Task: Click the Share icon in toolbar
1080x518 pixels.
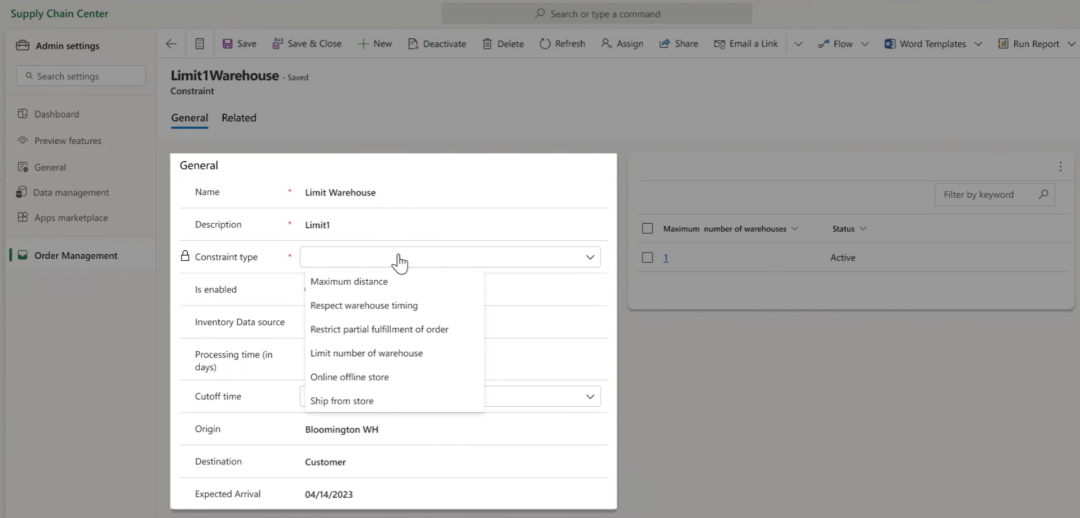Action: click(x=665, y=44)
